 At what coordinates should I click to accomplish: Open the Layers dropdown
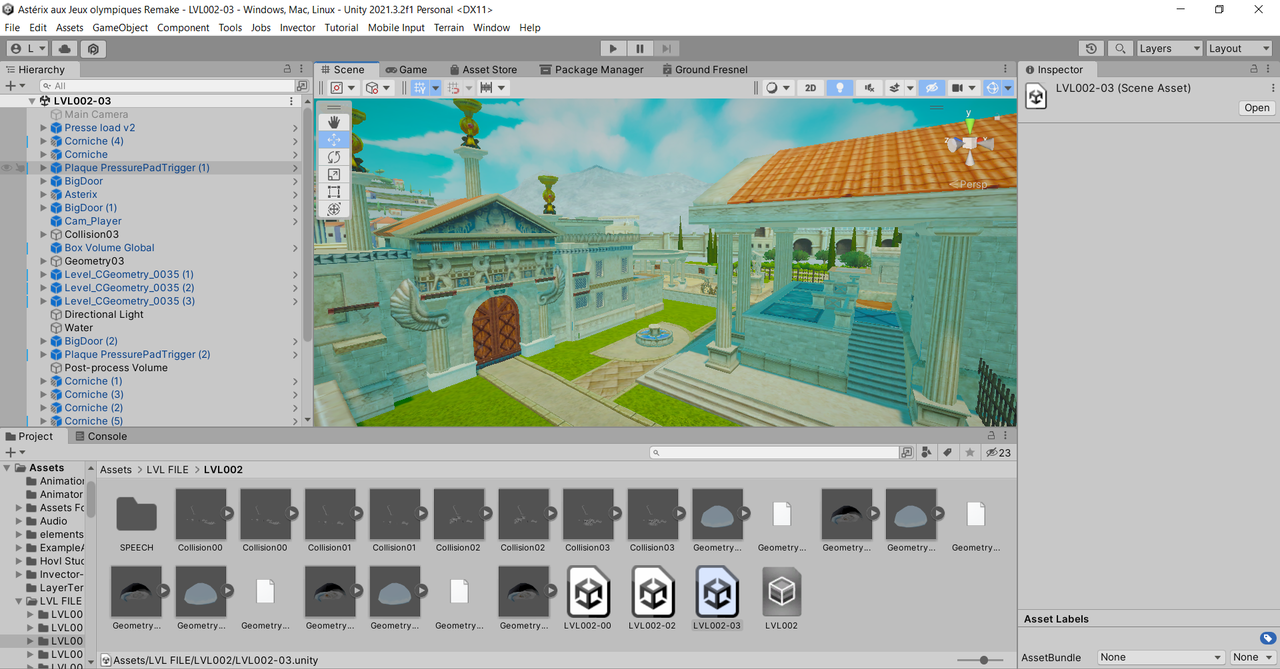pos(1169,48)
